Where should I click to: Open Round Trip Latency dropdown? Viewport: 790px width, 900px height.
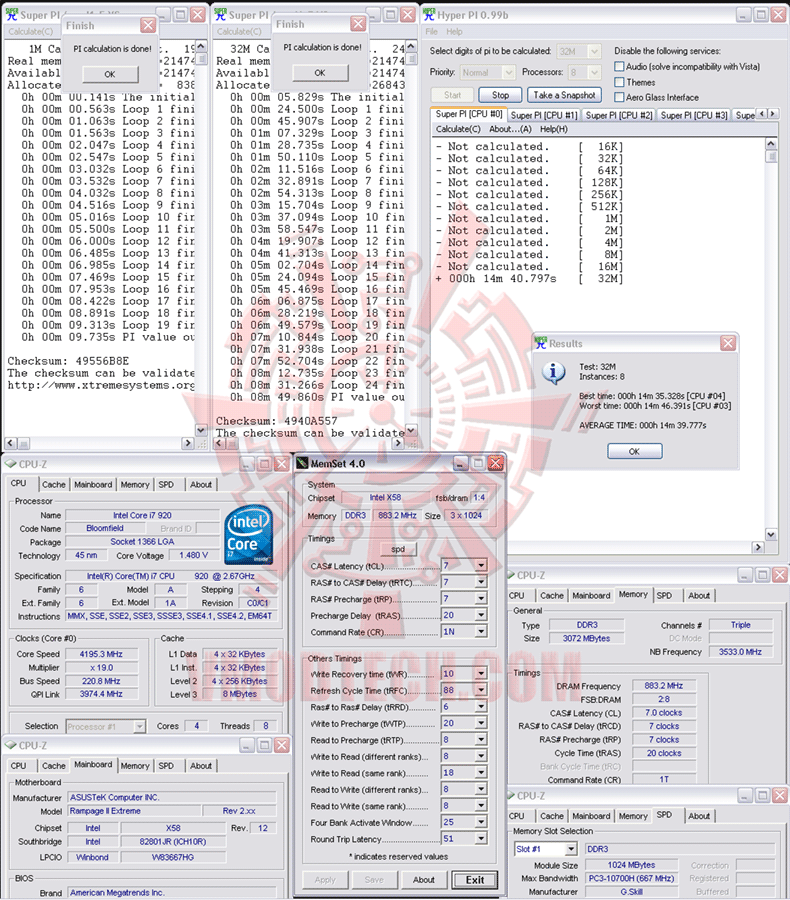tap(481, 839)
